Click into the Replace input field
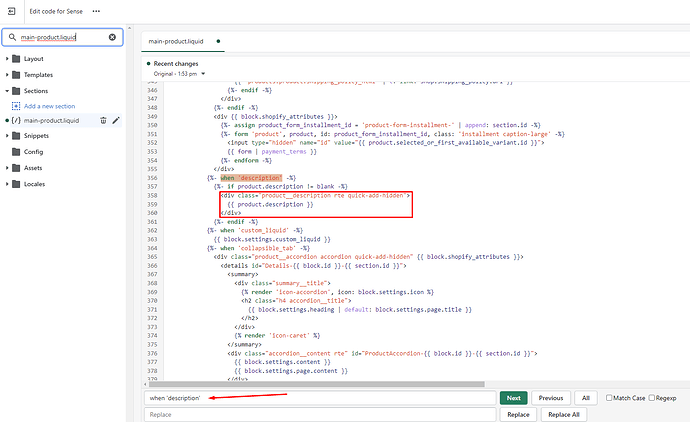 [x=320, y=414]
